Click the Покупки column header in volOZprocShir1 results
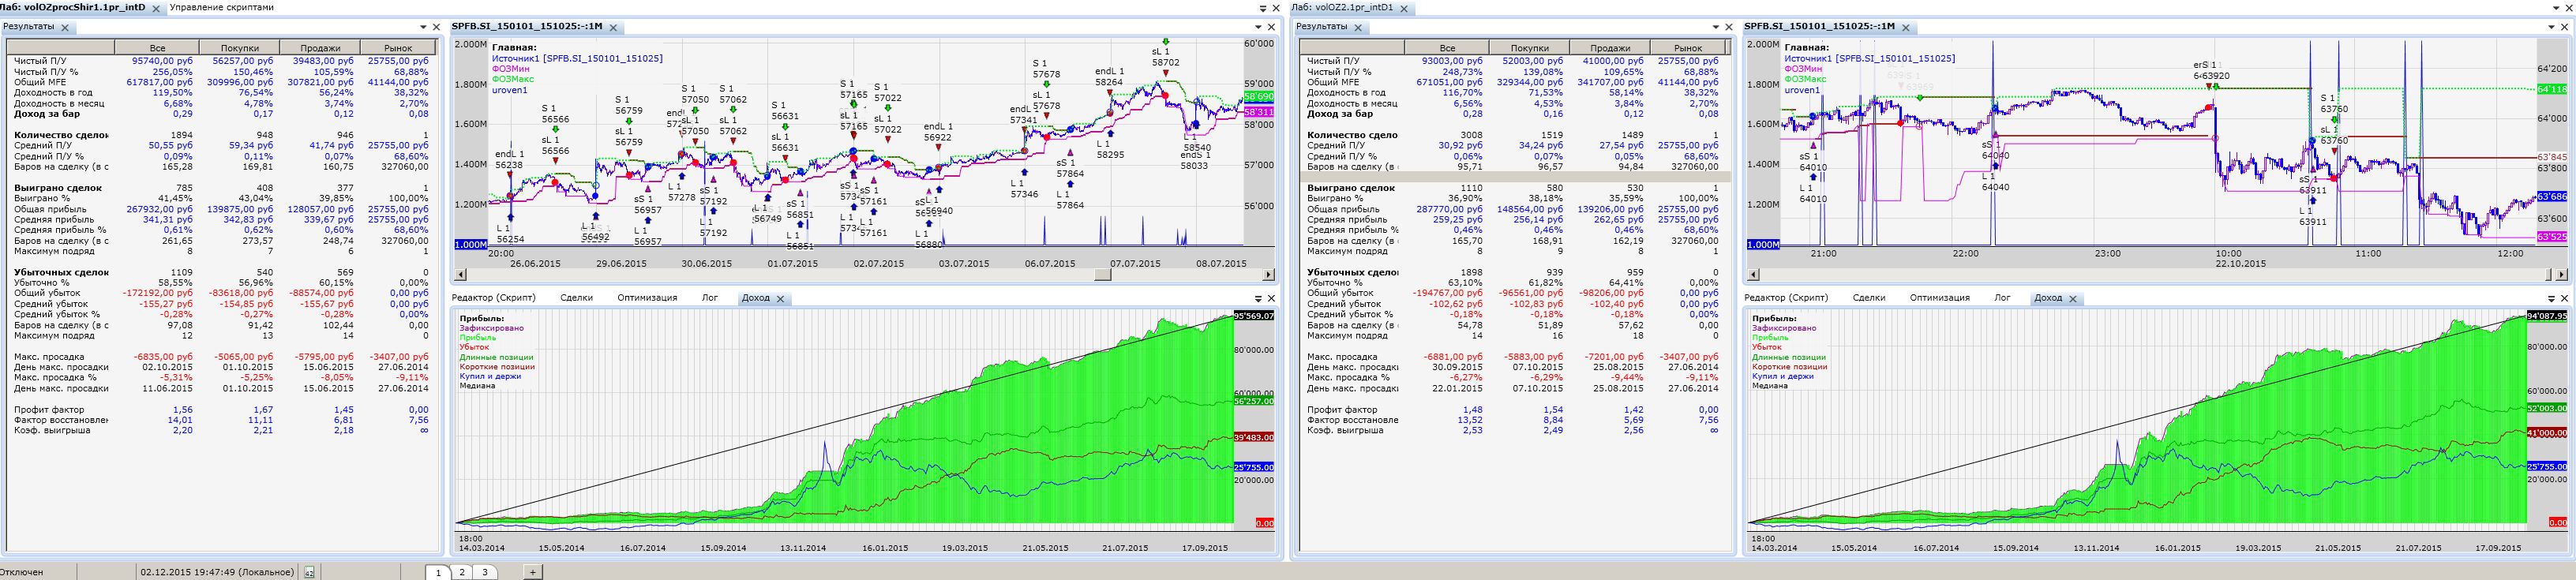 (x=239, y=48)
